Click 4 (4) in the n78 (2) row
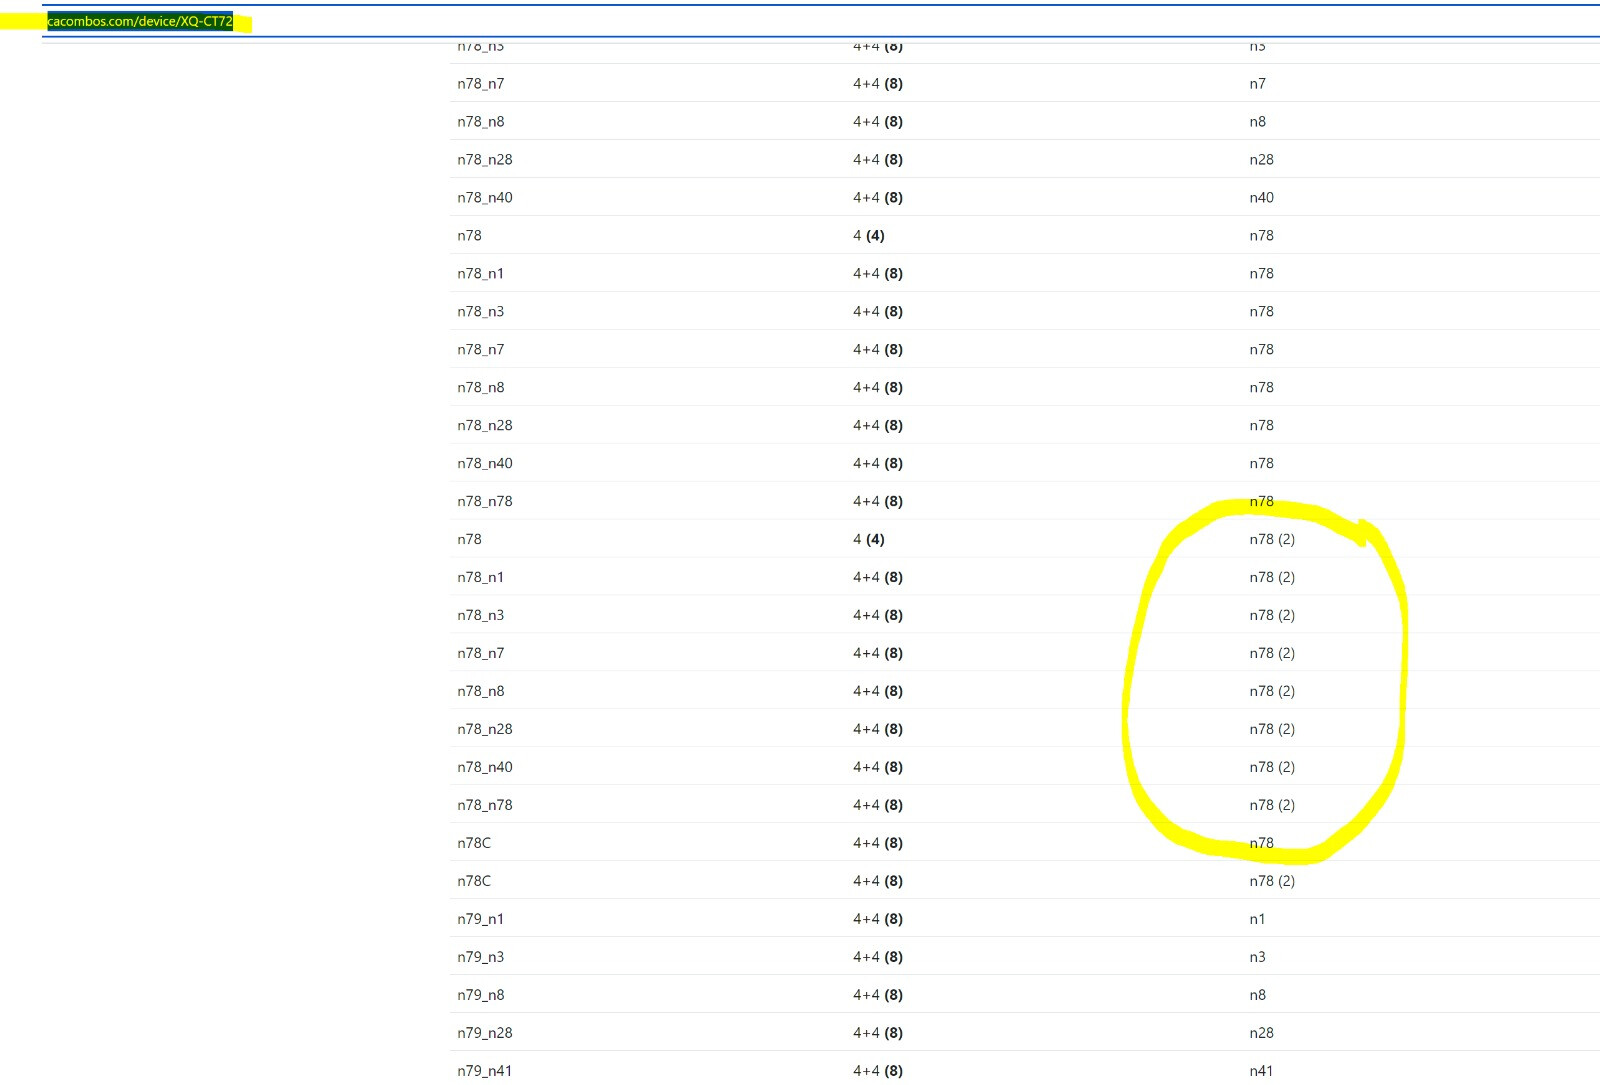The image size is (1600, 1085). 868,539
